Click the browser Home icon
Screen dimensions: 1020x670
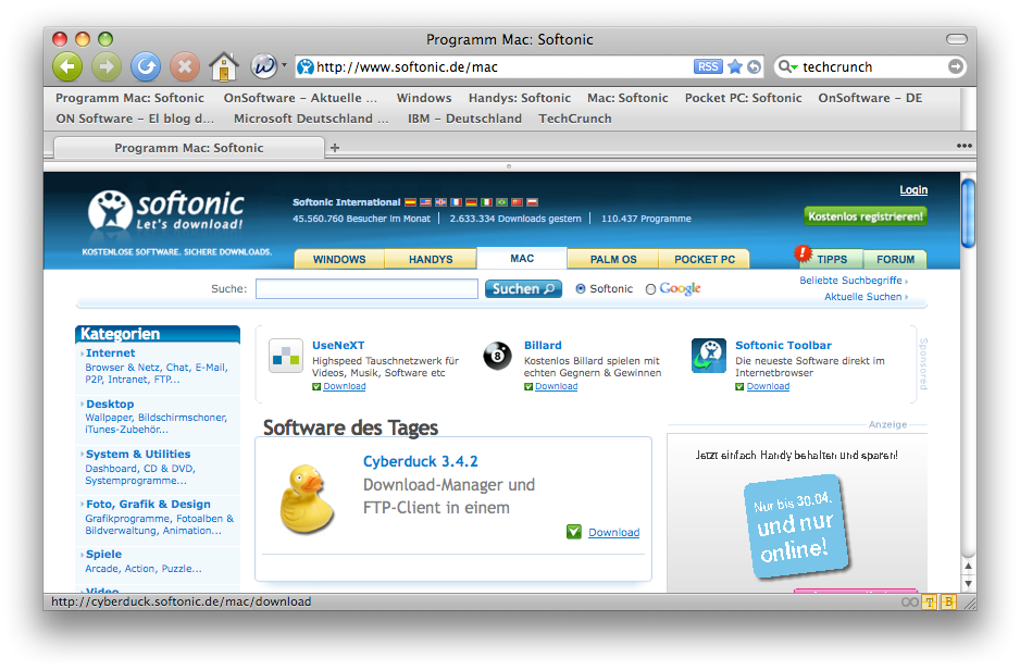[221, 66]
